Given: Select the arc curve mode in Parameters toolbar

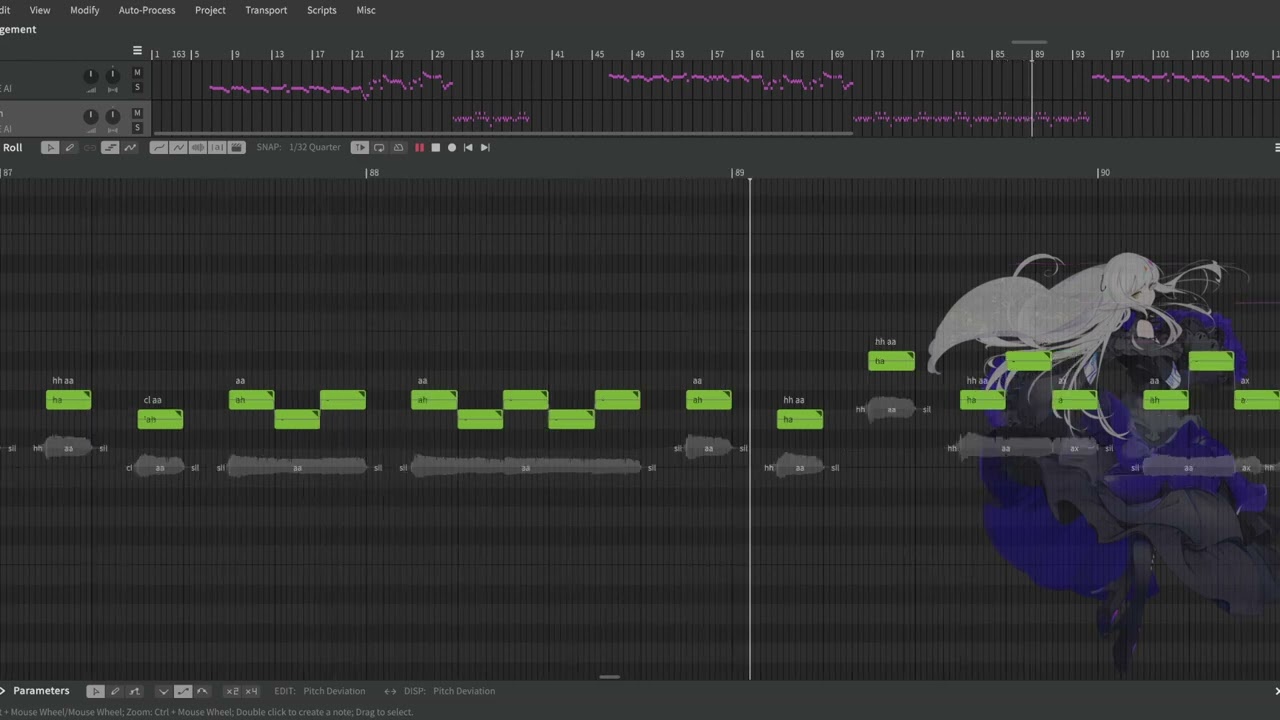Looking at the screenshot, I should pos(202,691).
